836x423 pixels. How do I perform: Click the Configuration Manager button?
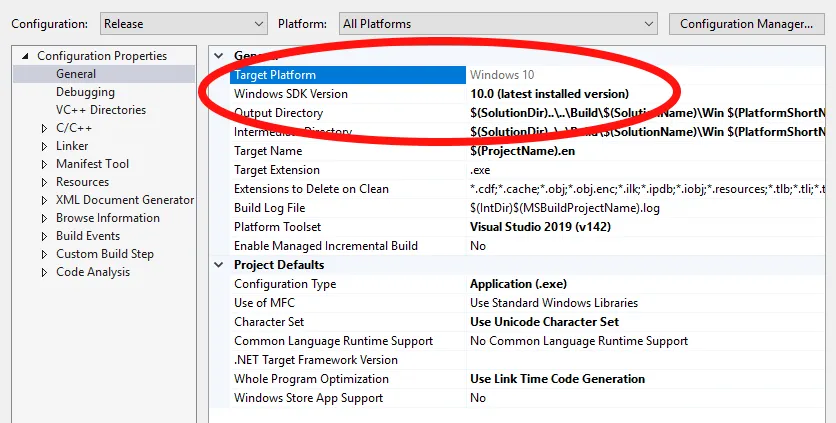click(x=746, y=23)
